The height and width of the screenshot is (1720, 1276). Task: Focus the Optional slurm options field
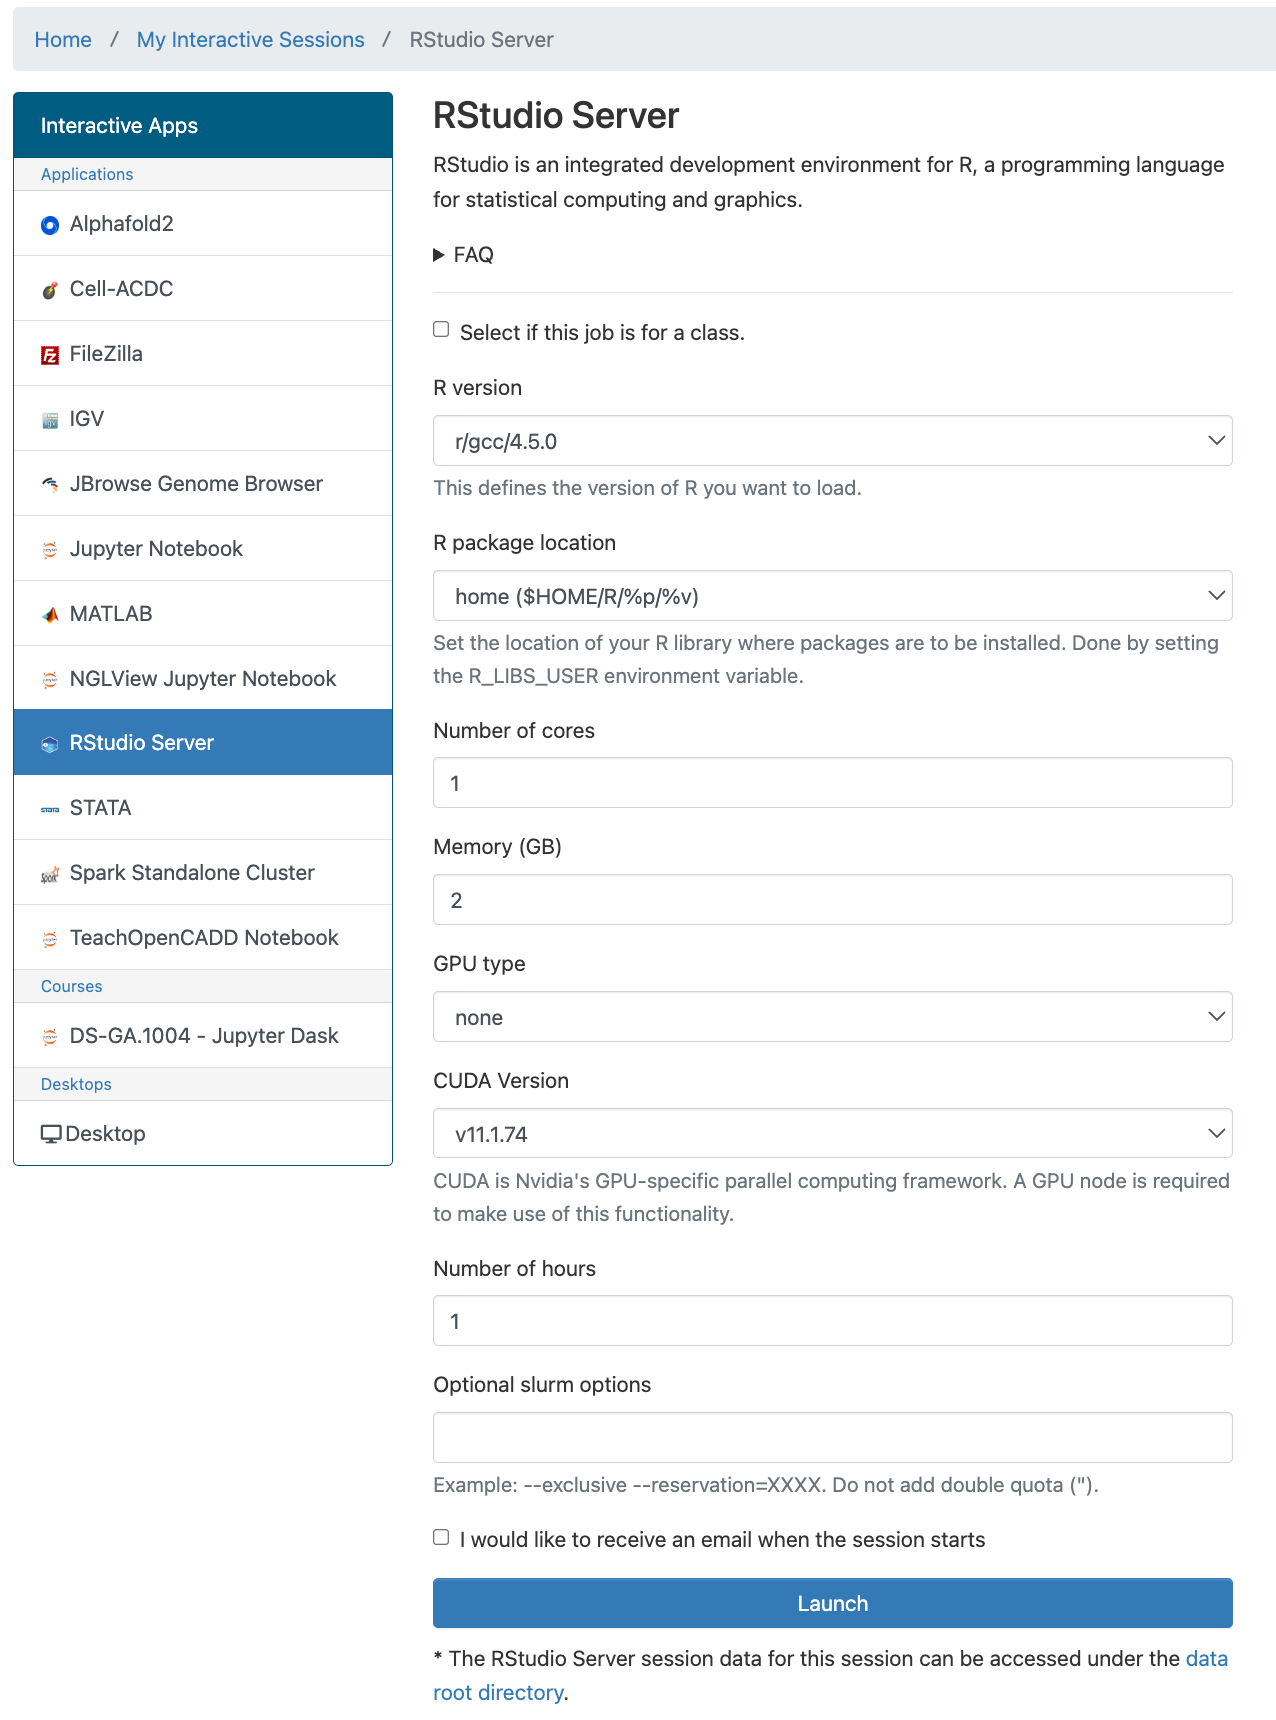[832, 1438]
